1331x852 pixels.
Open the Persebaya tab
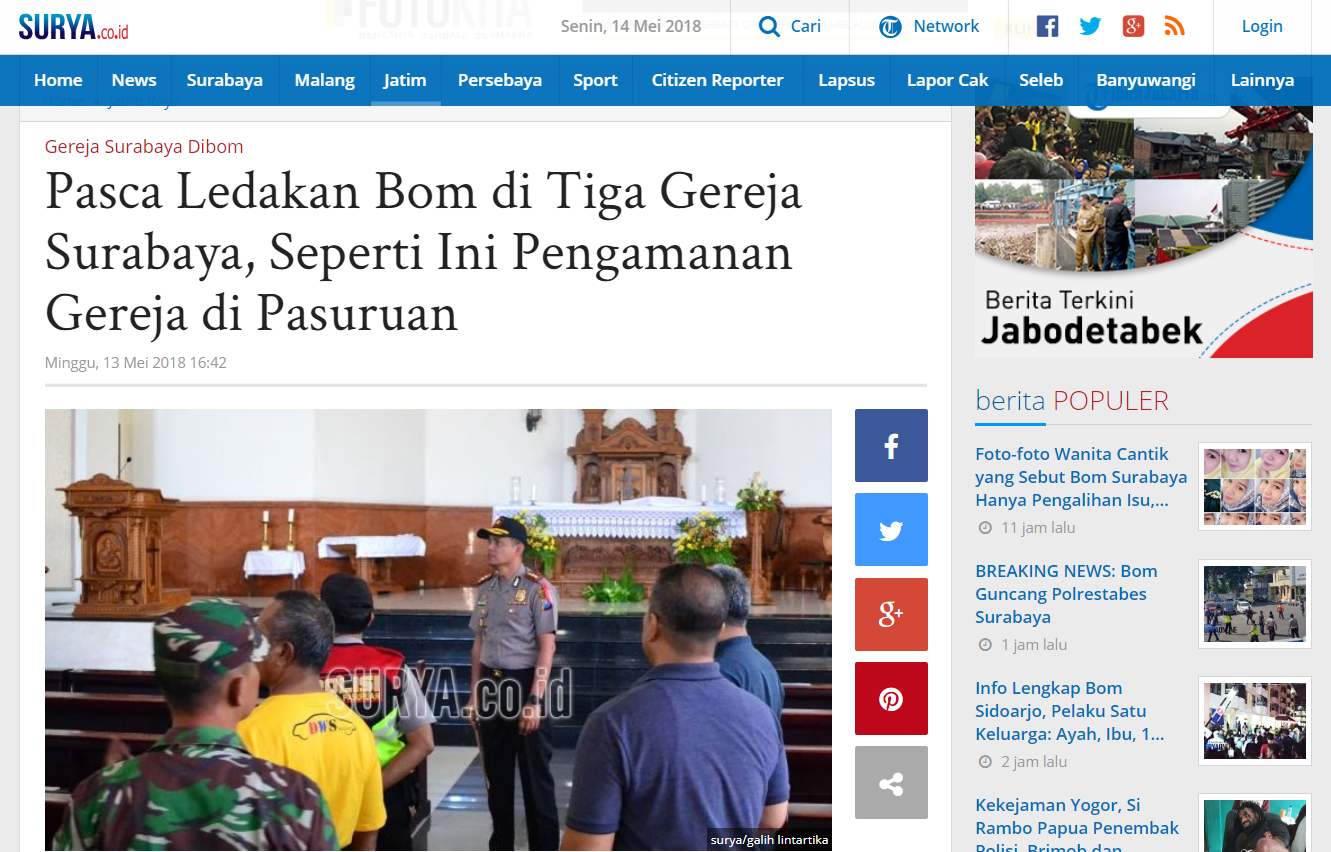499,80
